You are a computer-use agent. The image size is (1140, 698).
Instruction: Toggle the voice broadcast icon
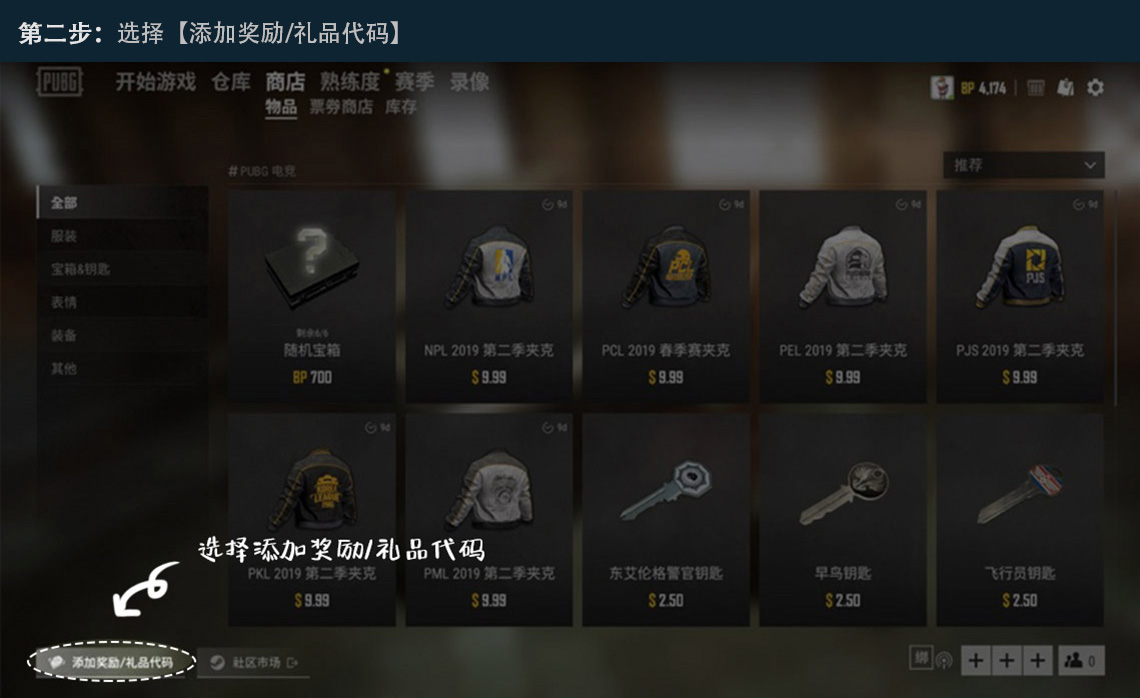tap(944, 660)
